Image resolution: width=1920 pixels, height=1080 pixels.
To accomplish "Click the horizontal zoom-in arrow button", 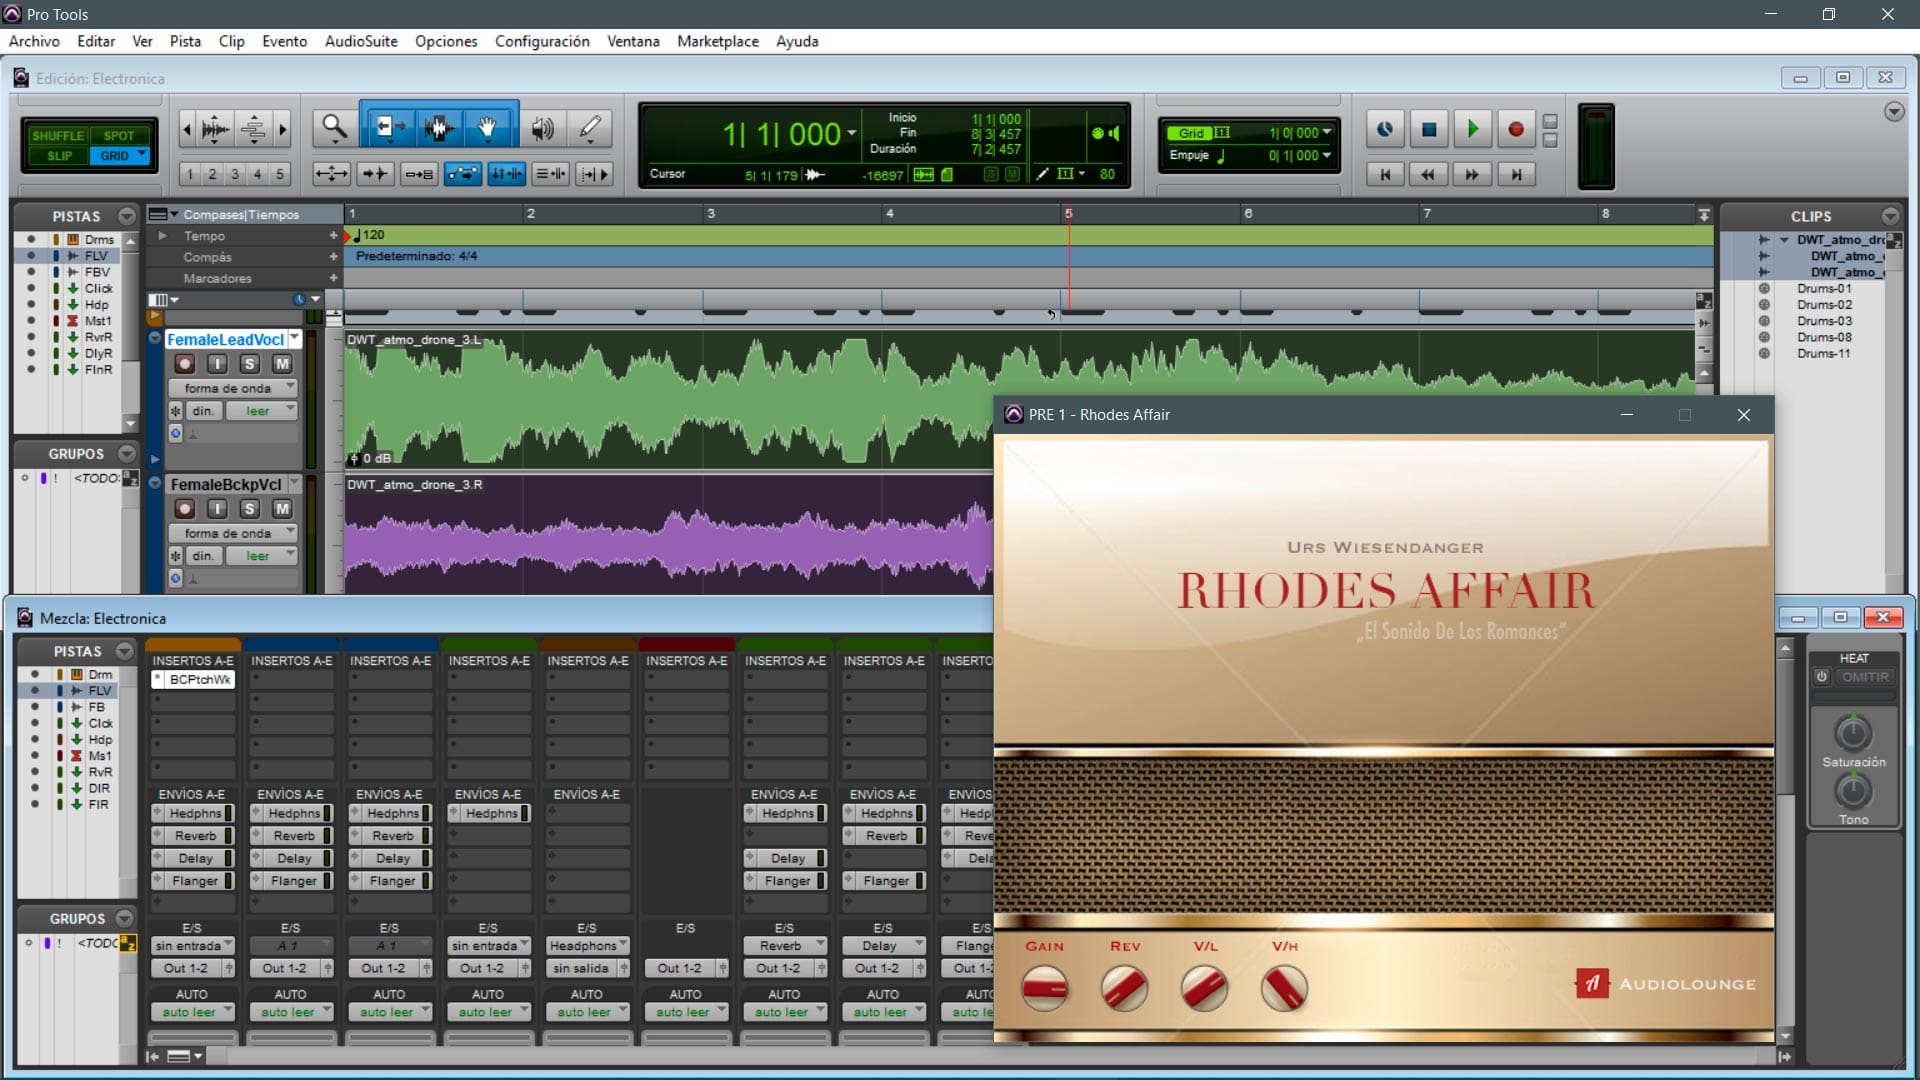I will [x=282, y=129].
